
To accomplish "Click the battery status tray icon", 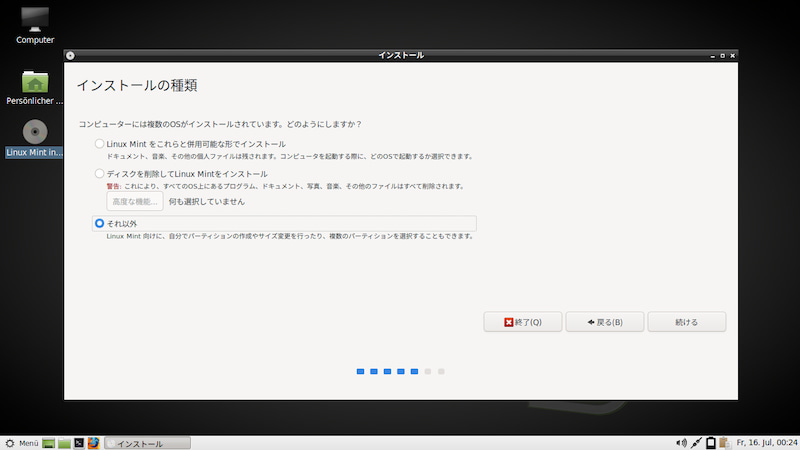I will pyautogui.click(x=711, y=443).
